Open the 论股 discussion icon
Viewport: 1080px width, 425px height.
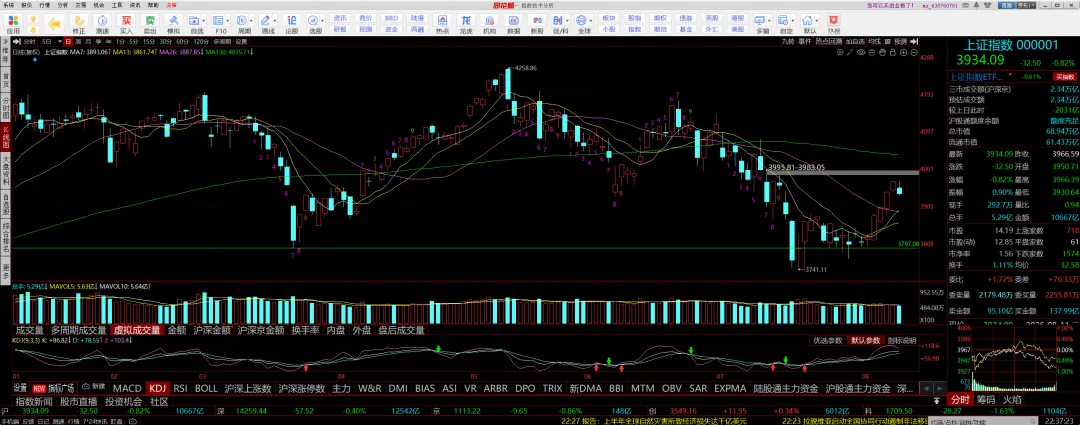click(x=291, y=23)
